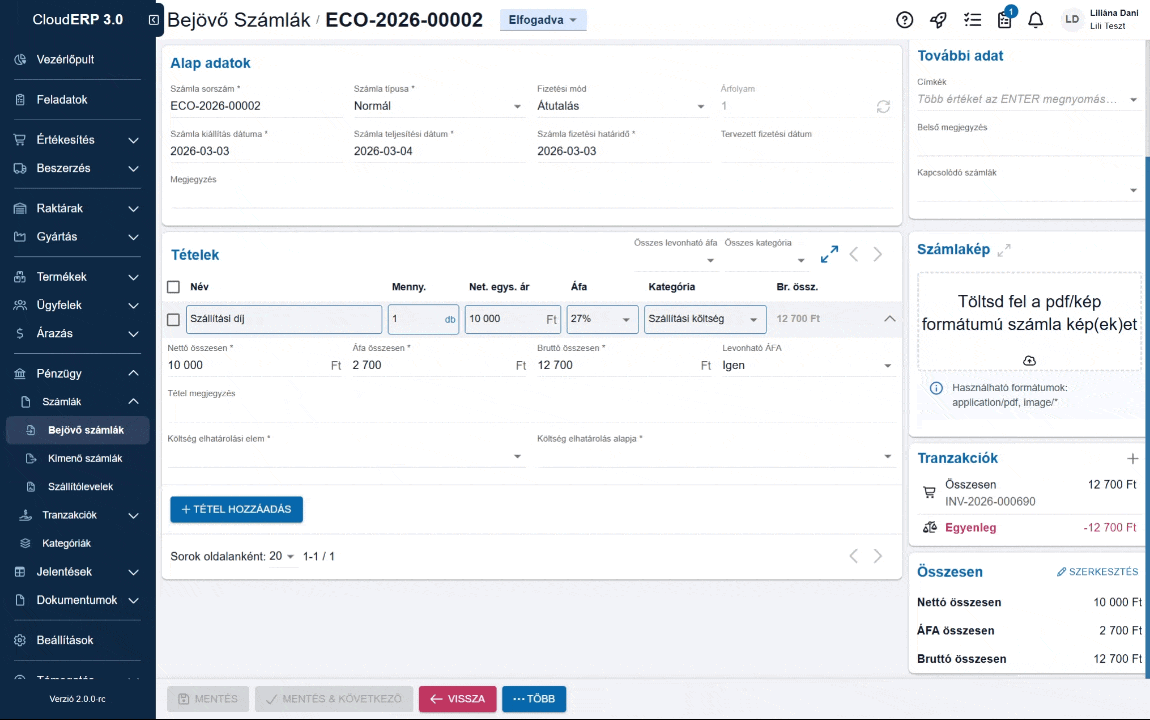The height and width of the screenshot is (720, 1150).
Task: Open the Elfogadva status dropdown
Action: (543, 20)
